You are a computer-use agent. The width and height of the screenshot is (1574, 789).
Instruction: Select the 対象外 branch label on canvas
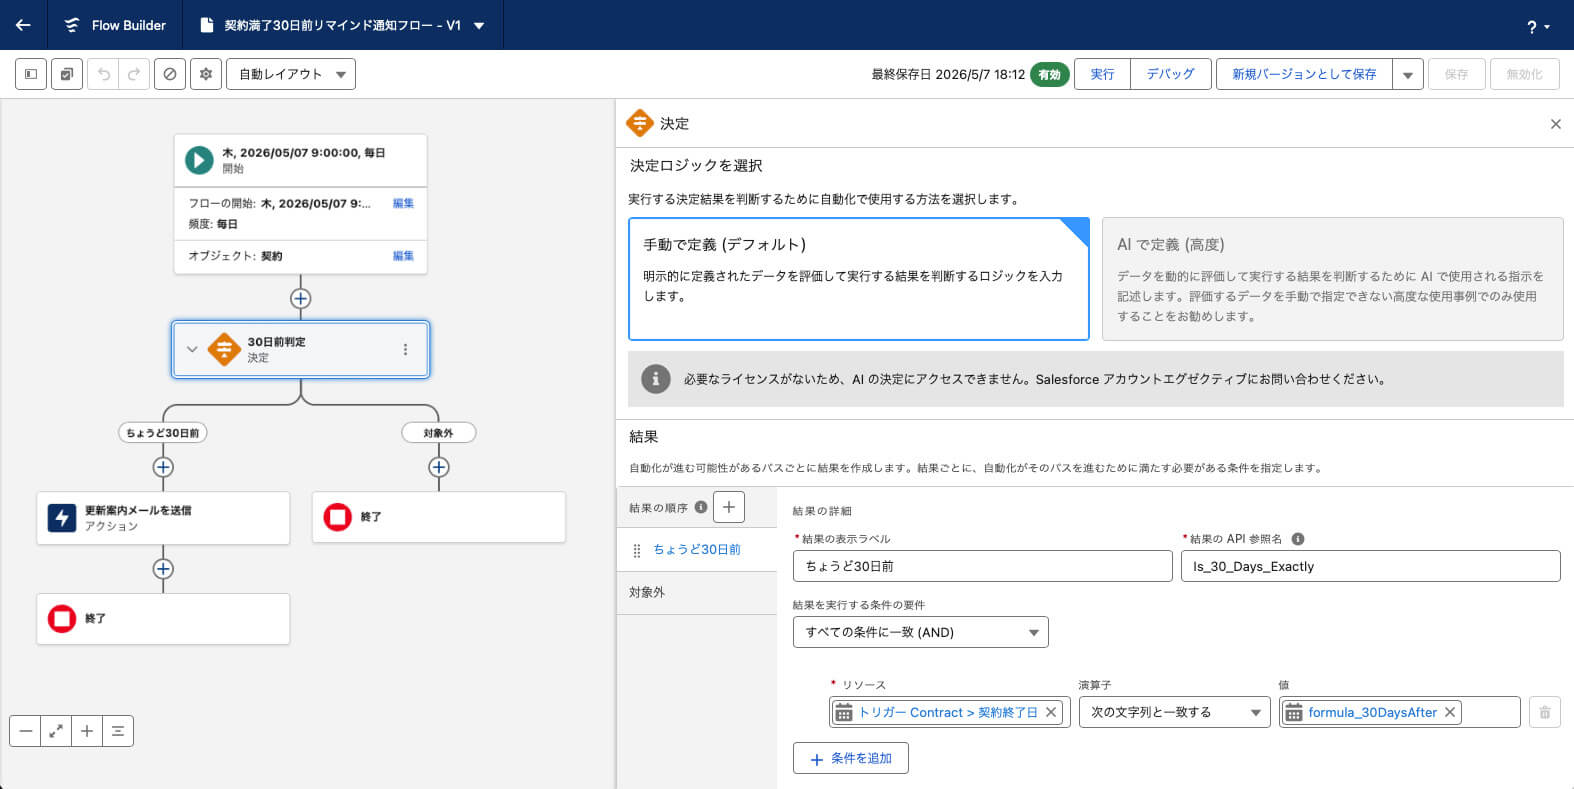(438, 433)
